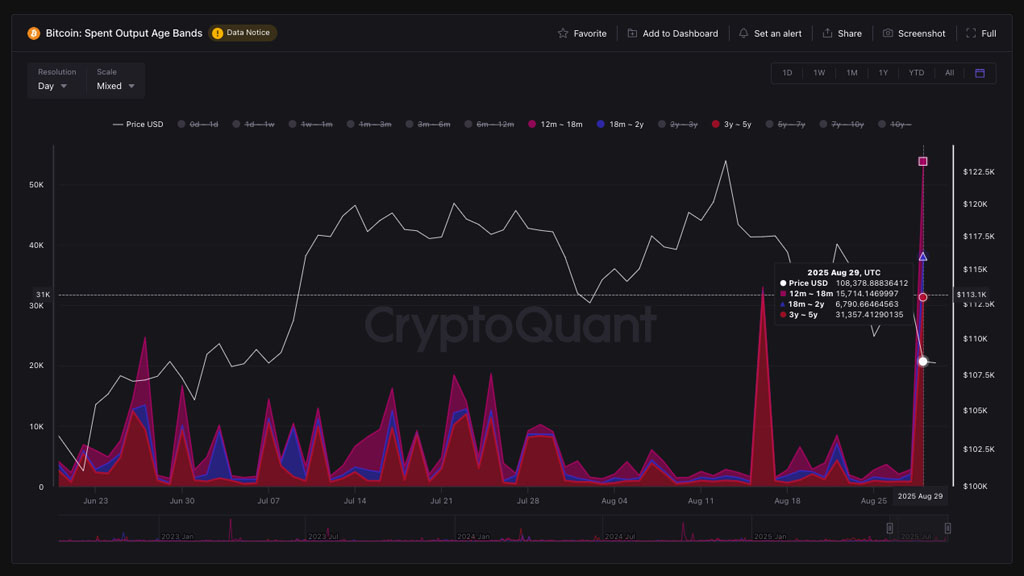1024x576 pixels.
Task: Click the 2024 Jul label in mini timeline
Action: (620, 536)
